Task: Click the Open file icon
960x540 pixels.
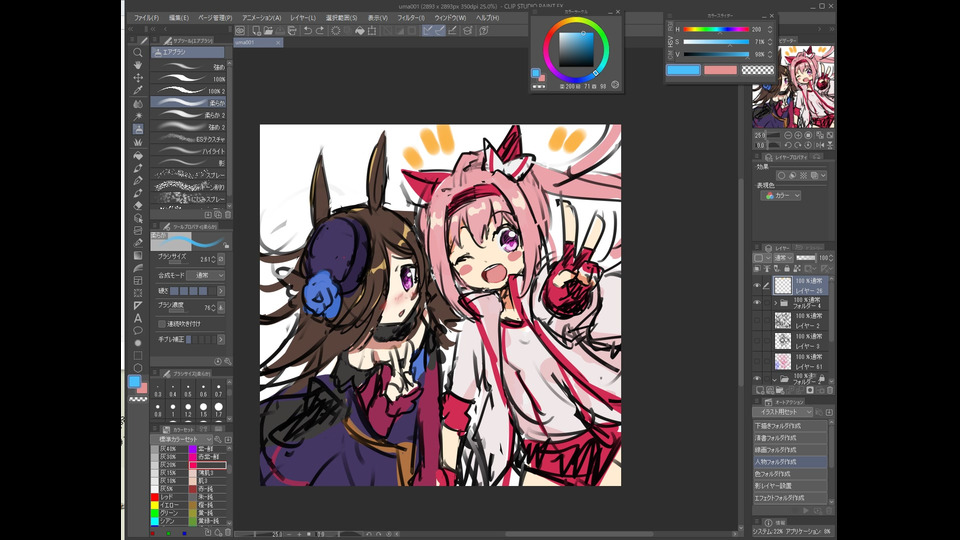Action: (268, 30)
